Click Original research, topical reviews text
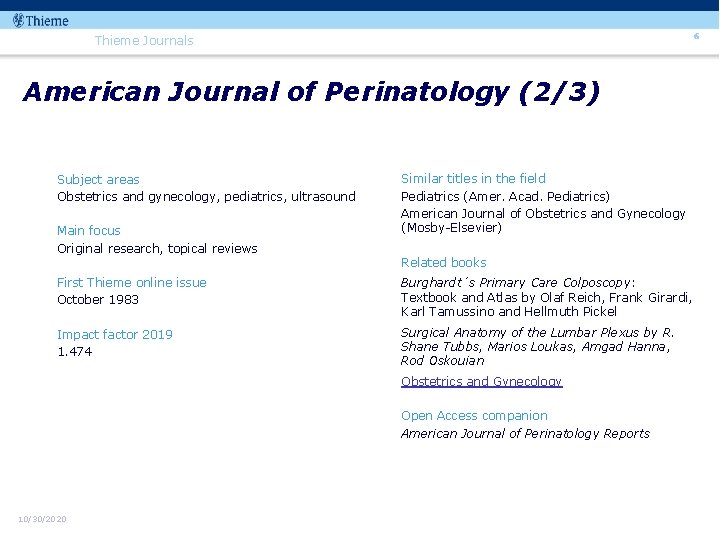720x540 pixels. [157, 249]
